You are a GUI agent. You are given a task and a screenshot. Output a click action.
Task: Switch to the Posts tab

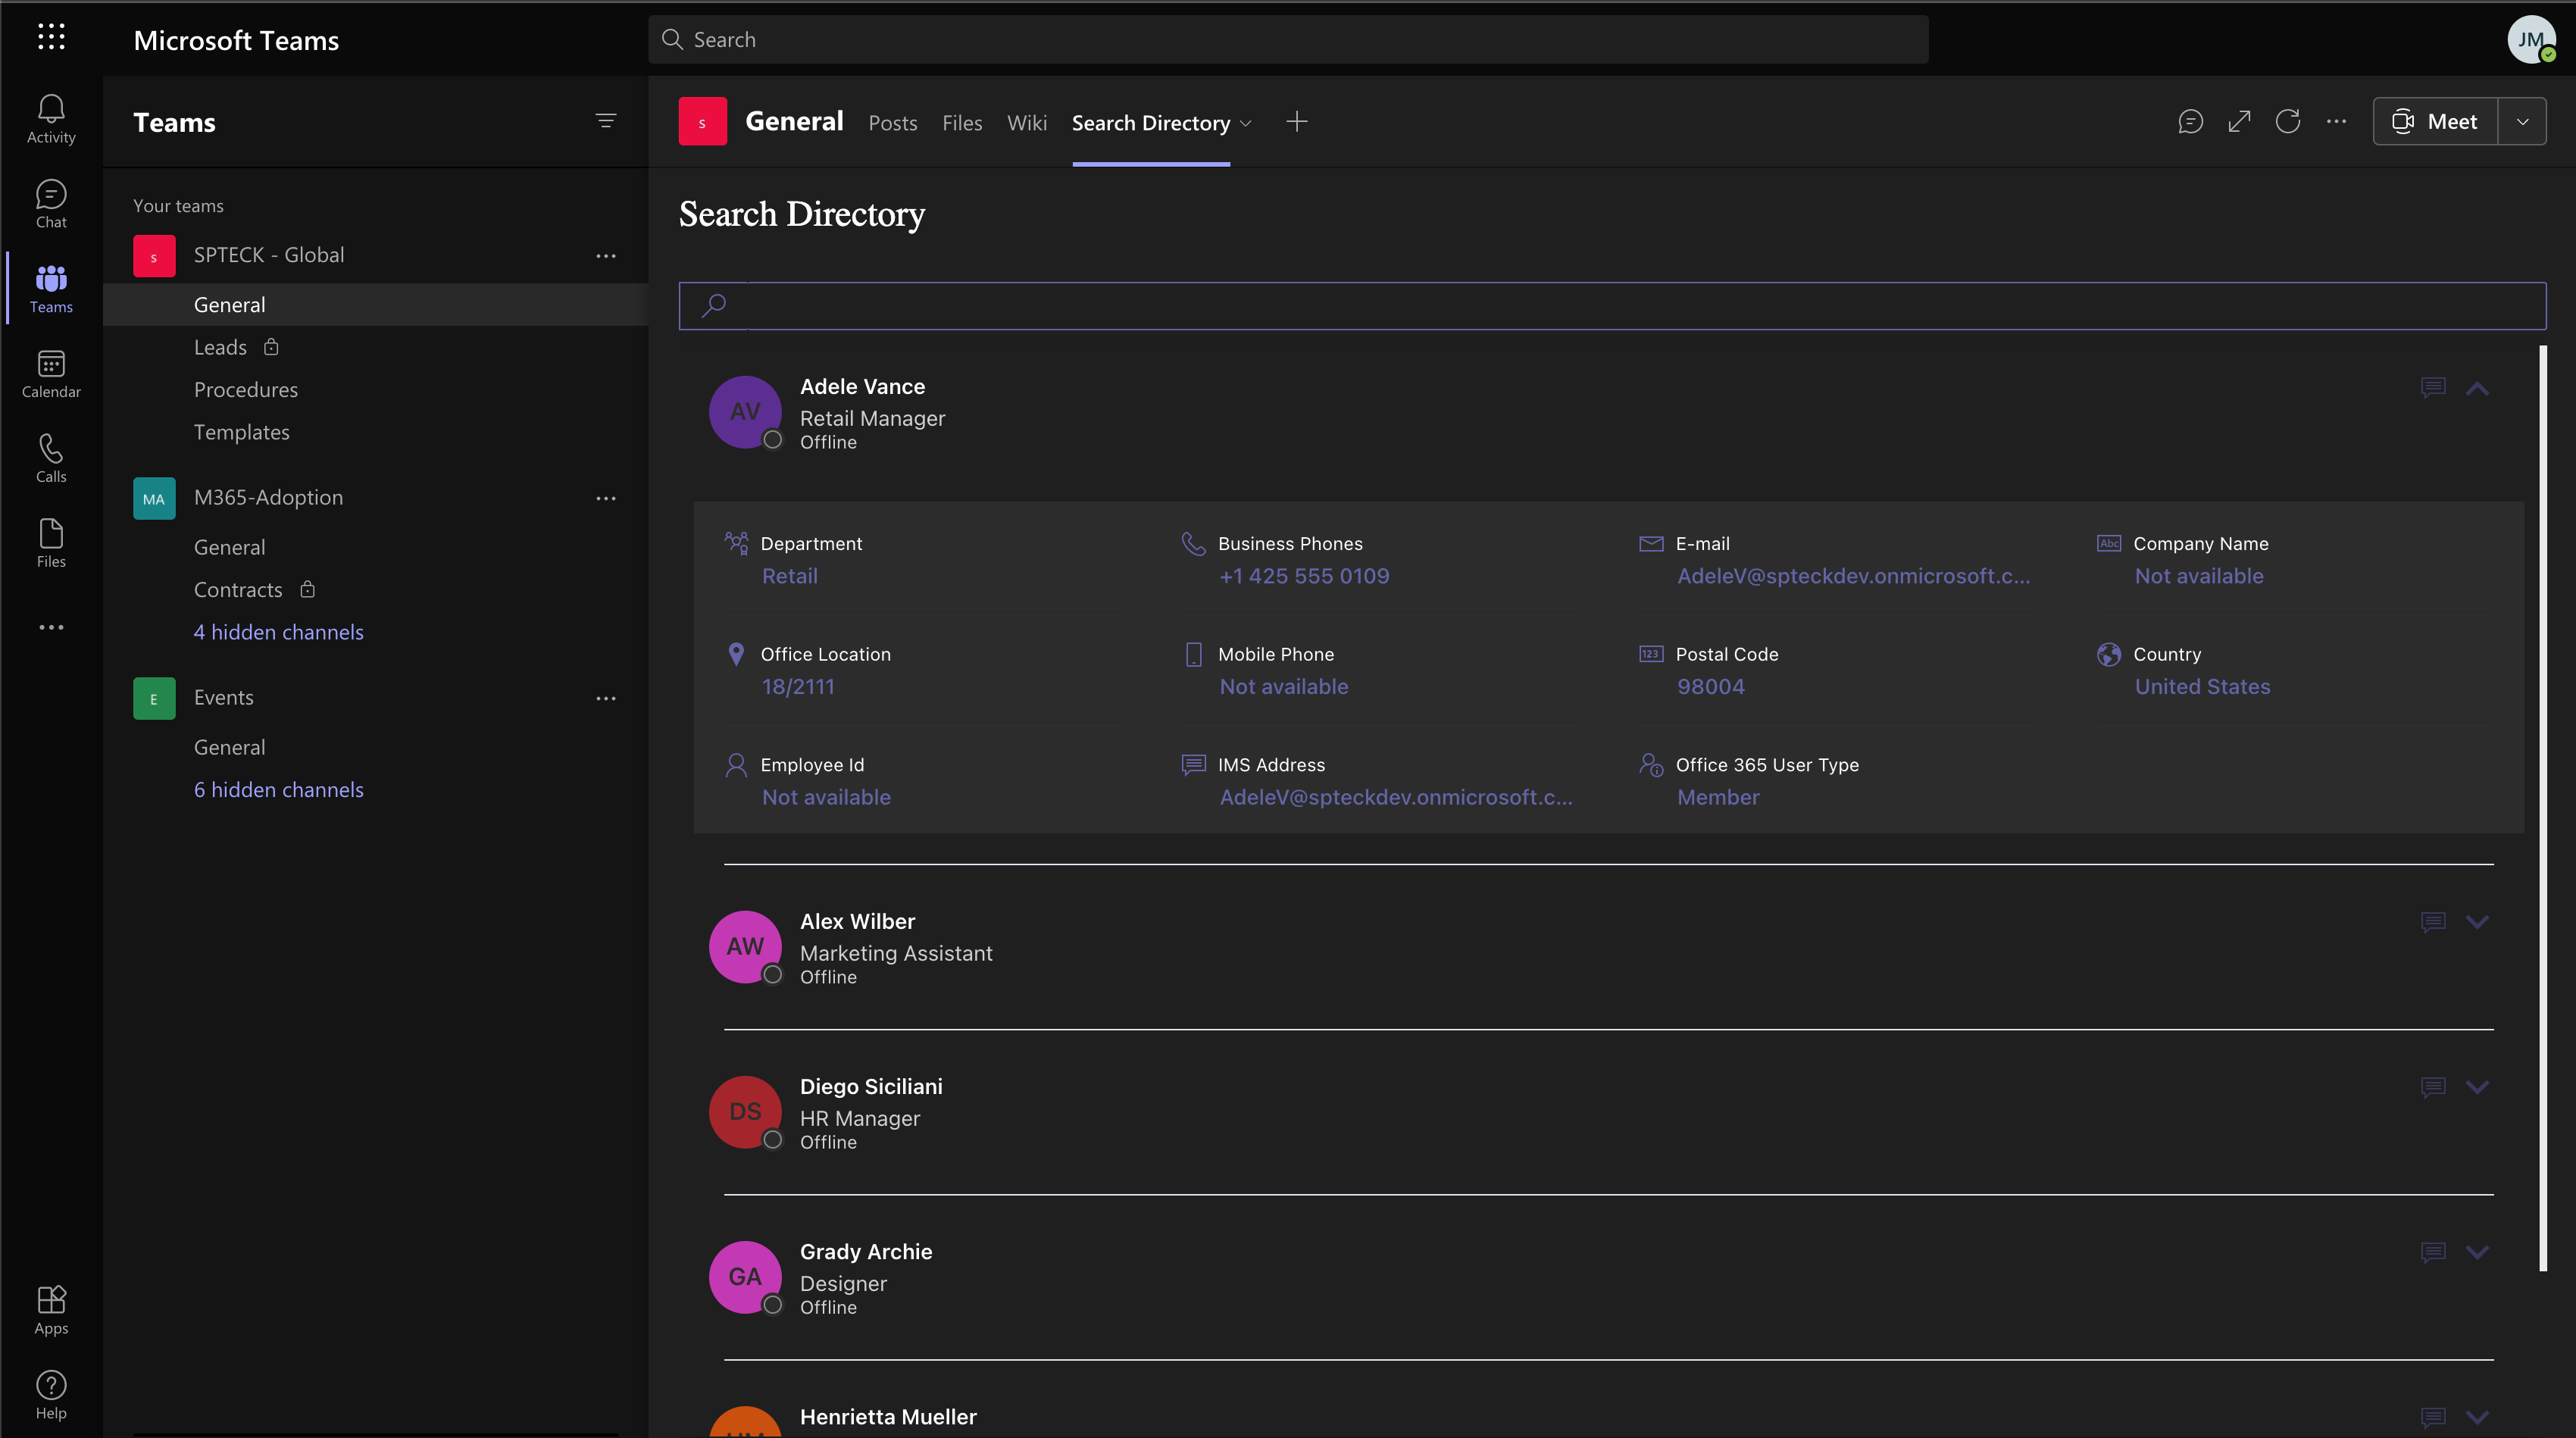click(892, 123)
